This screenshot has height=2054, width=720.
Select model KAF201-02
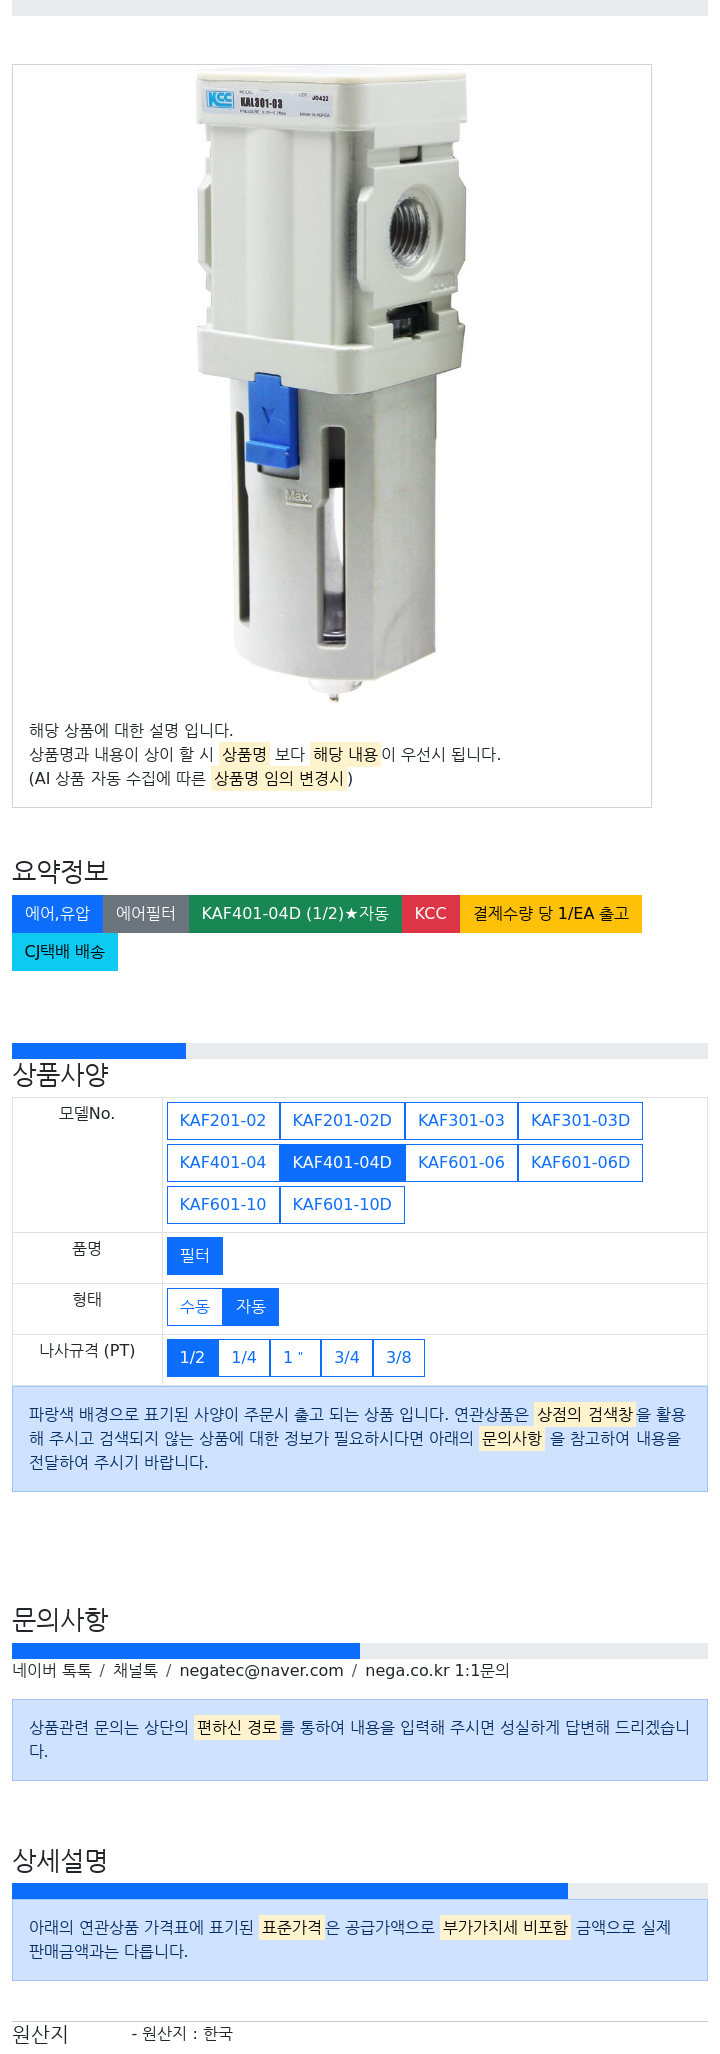223,1121
